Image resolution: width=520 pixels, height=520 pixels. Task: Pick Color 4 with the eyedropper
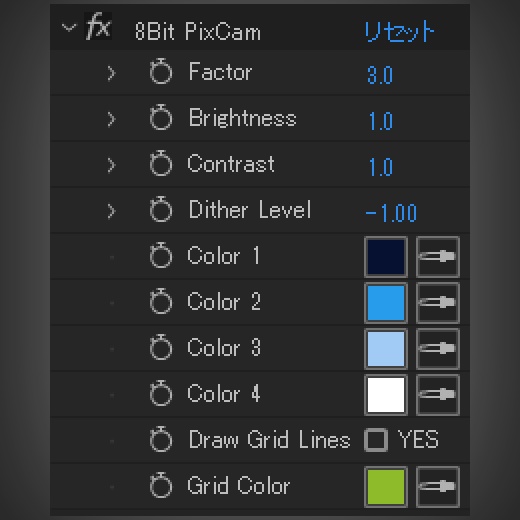pos(438,395)
